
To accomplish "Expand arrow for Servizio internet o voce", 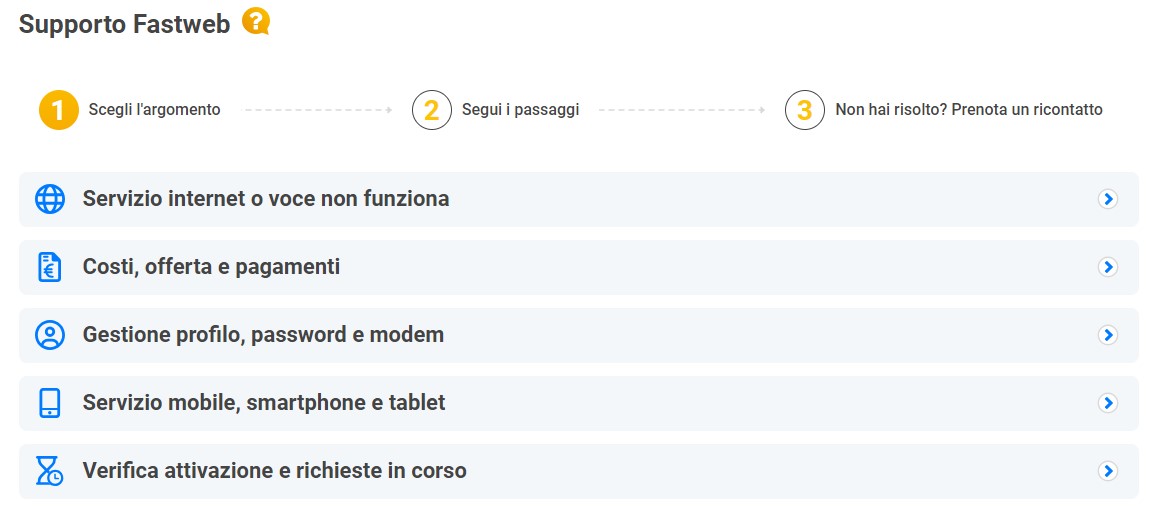I will [x=1108, y=199].
